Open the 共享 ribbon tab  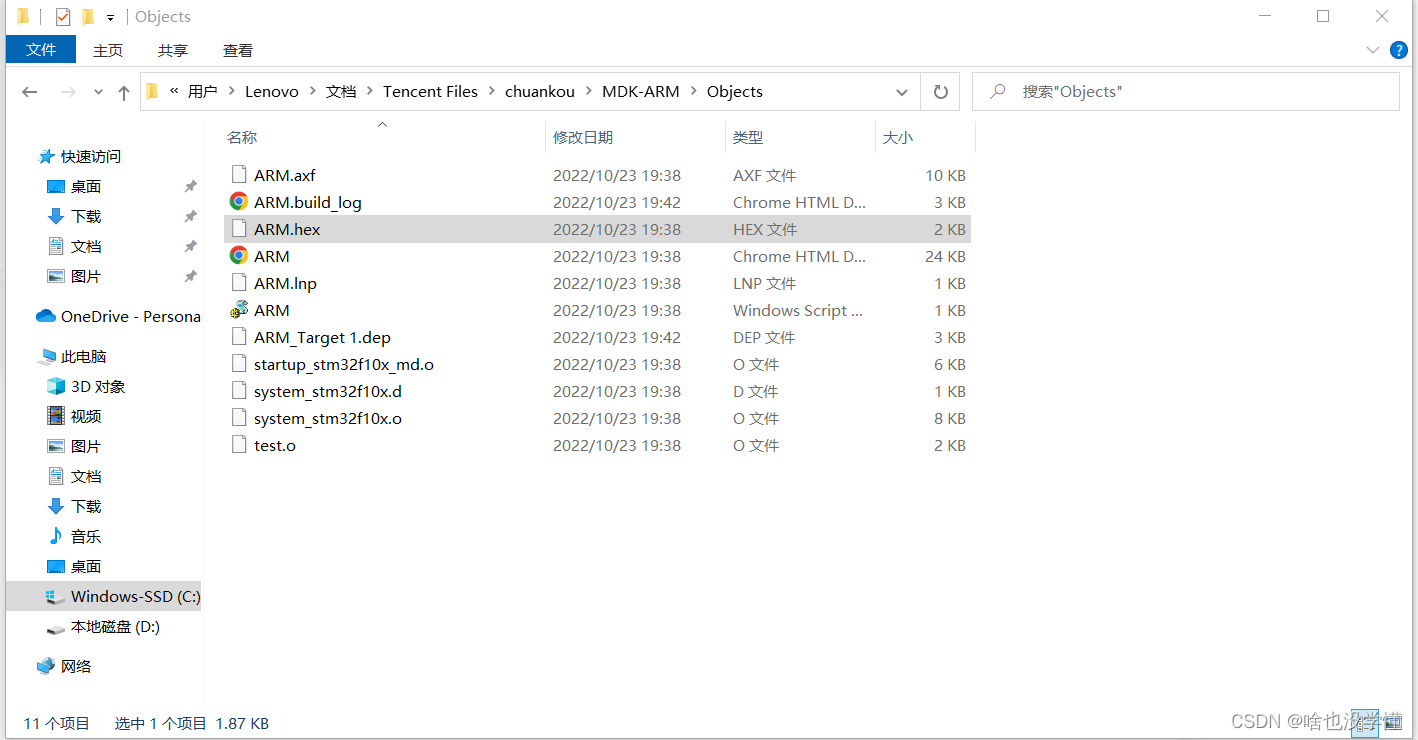coord(173,50)
